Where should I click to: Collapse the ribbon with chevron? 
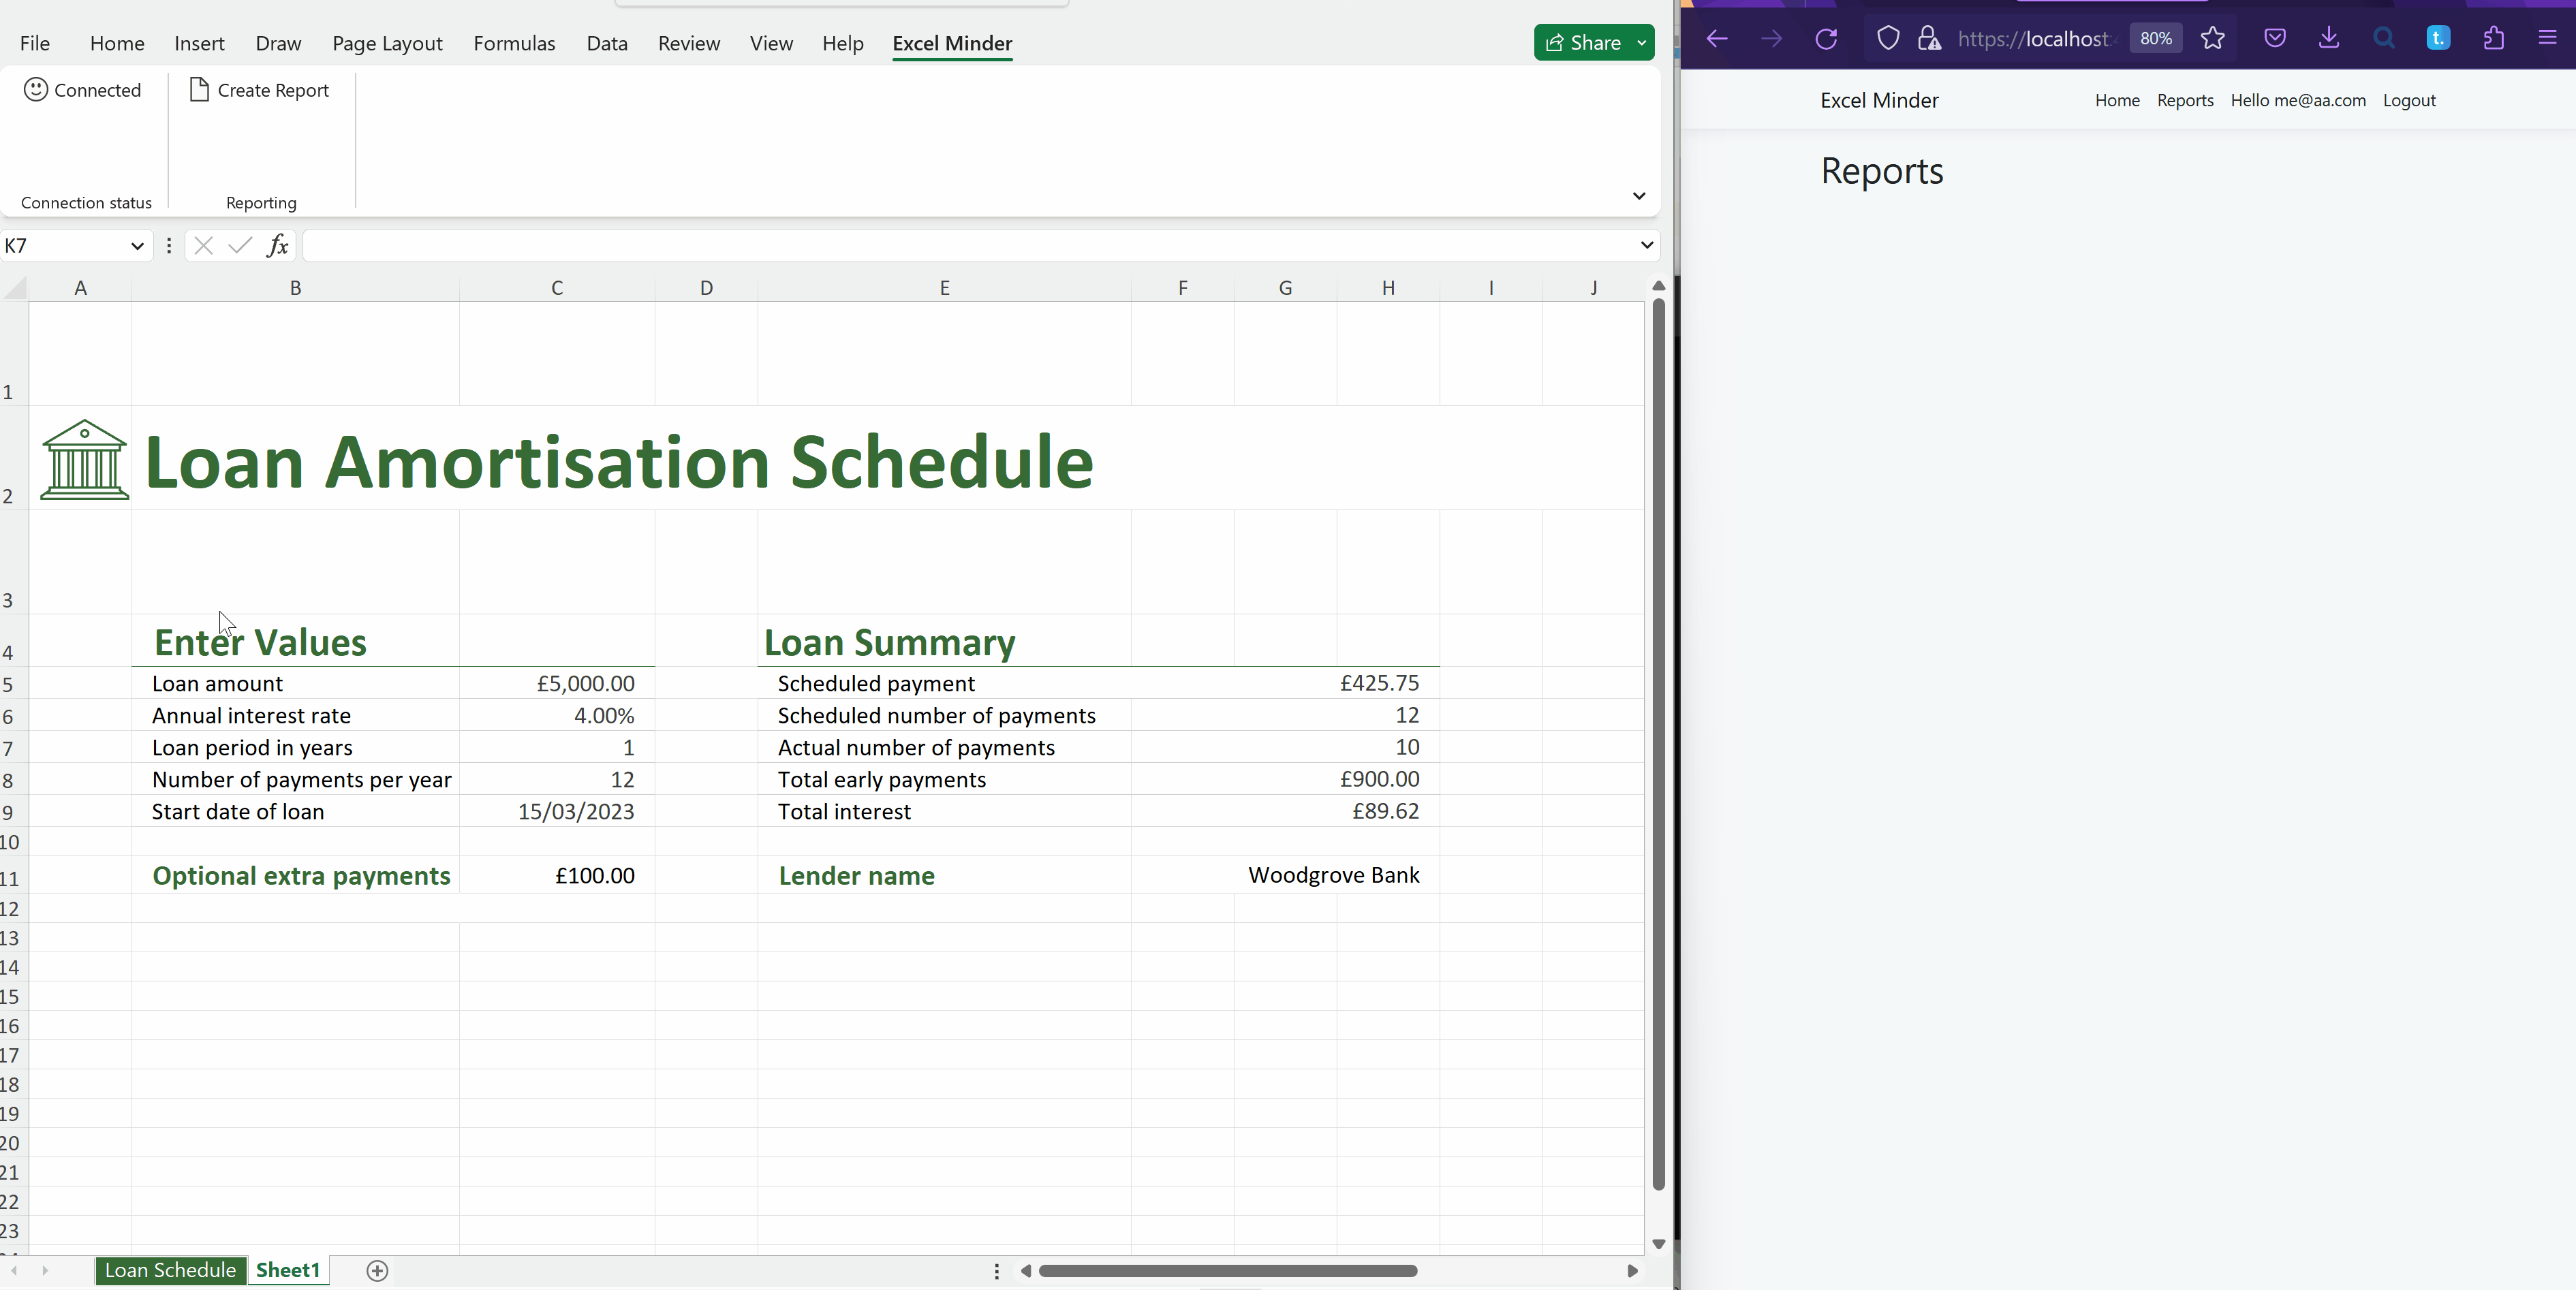tap(1638, 196)
